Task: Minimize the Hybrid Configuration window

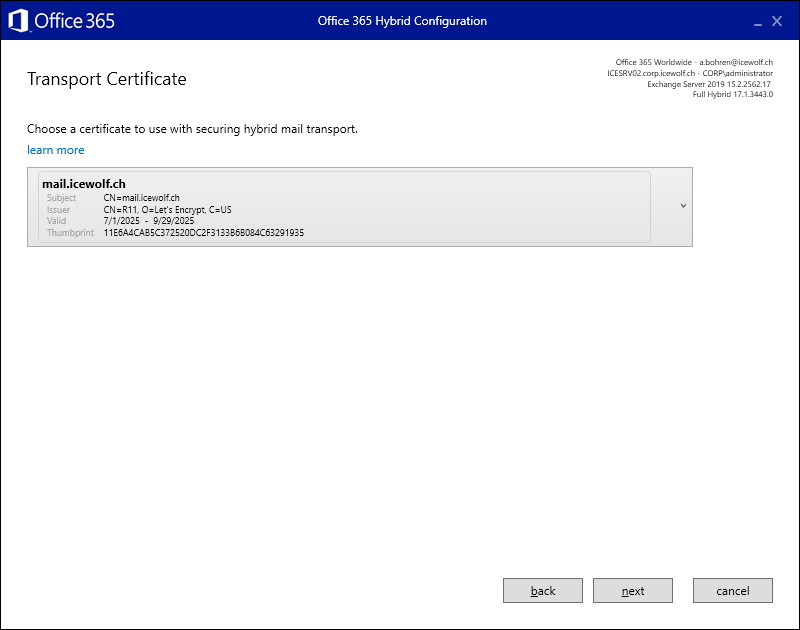Action: 758,22
